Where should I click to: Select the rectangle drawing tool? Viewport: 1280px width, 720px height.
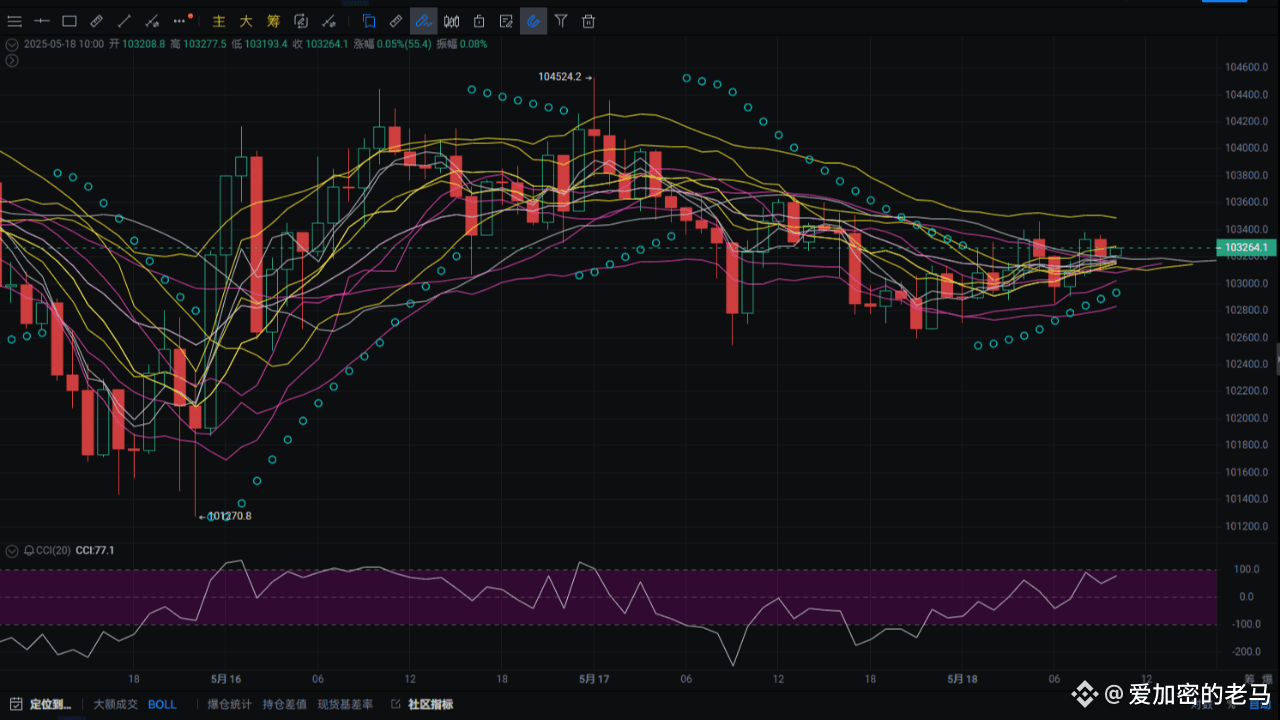pos(69,20)
